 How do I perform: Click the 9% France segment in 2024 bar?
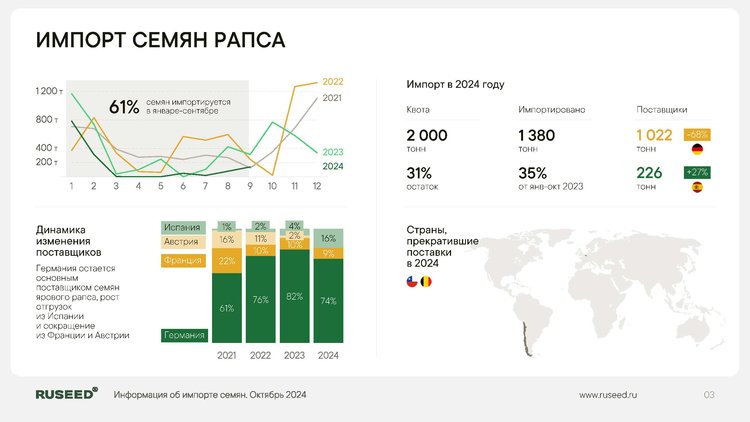pos(328,254)
